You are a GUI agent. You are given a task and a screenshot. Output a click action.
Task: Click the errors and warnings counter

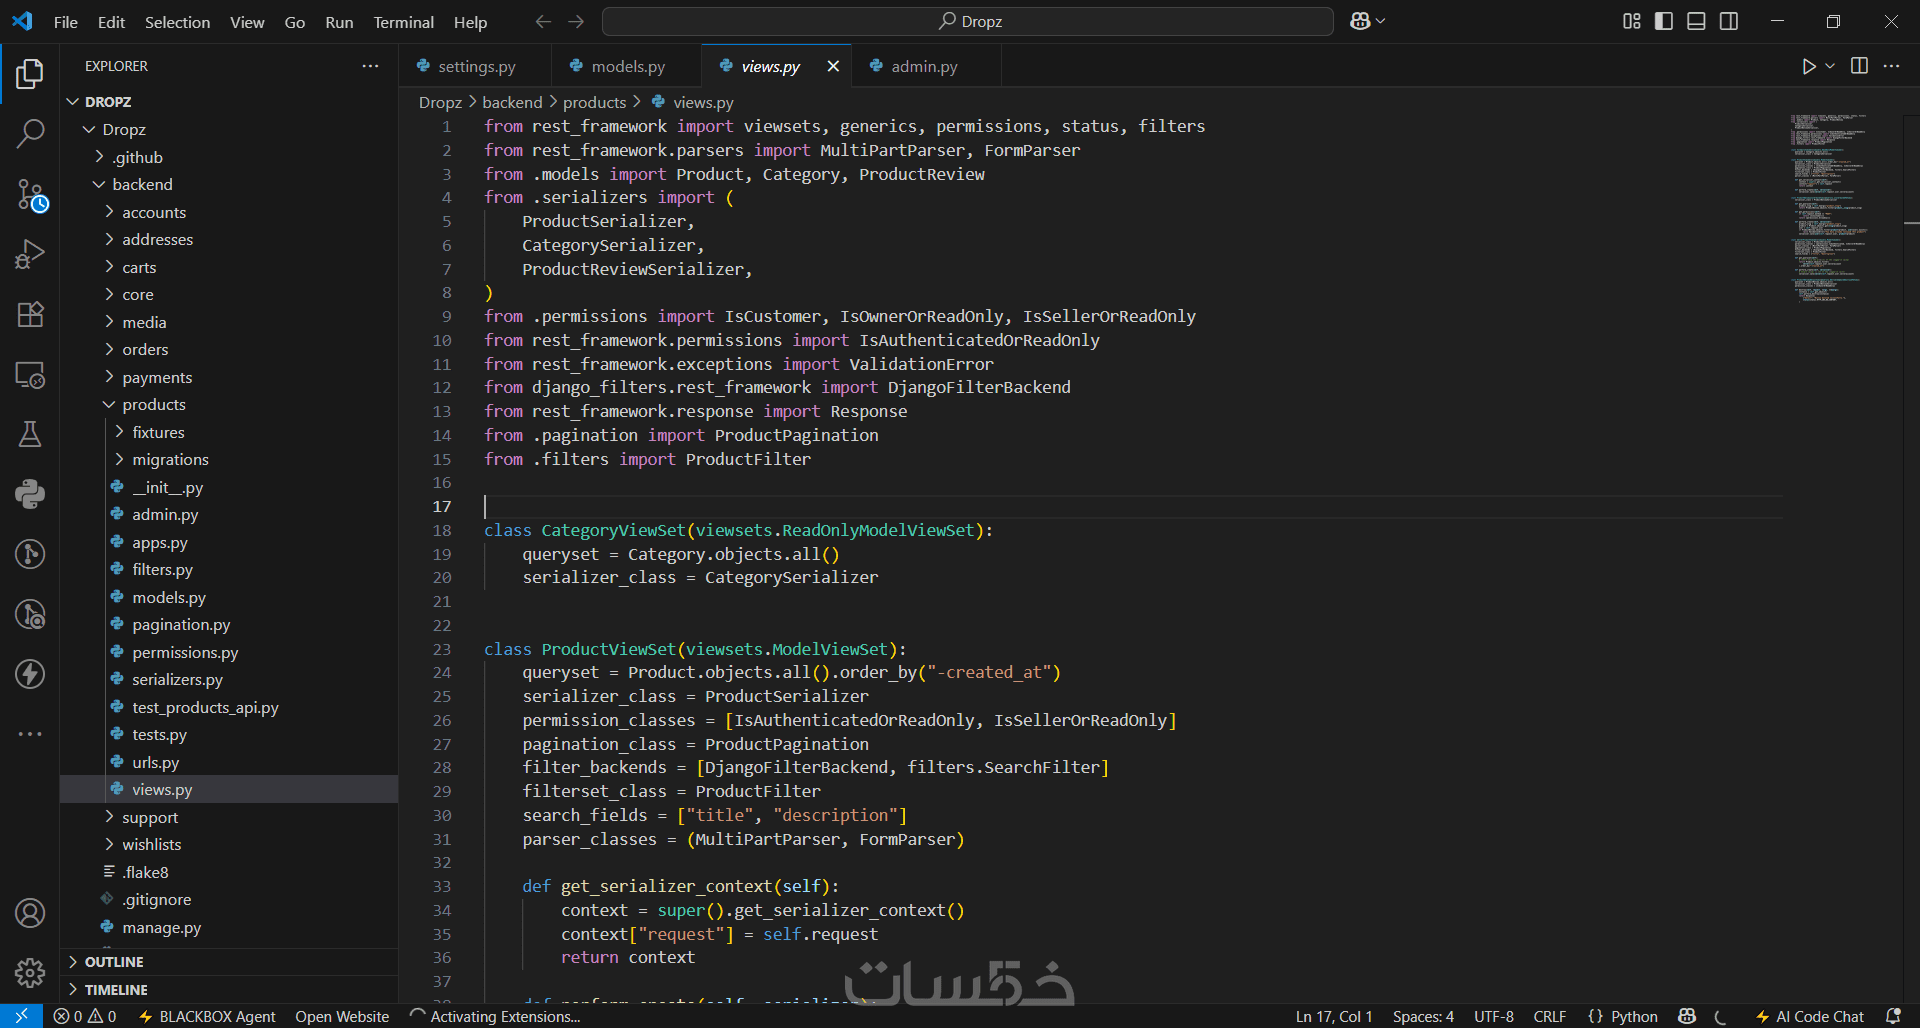pos(86,1016)
